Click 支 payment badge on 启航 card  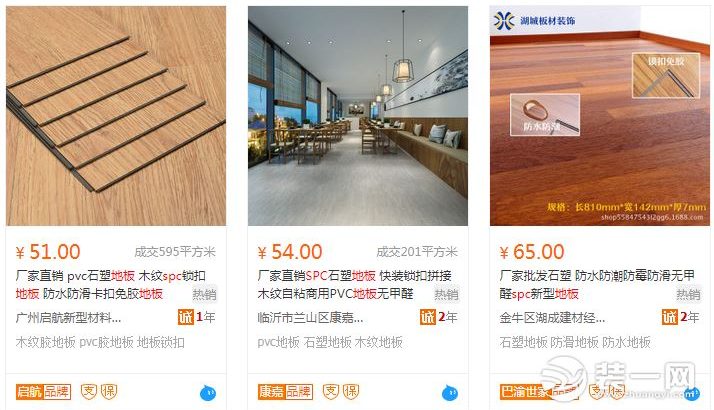[x=89, y=392]
